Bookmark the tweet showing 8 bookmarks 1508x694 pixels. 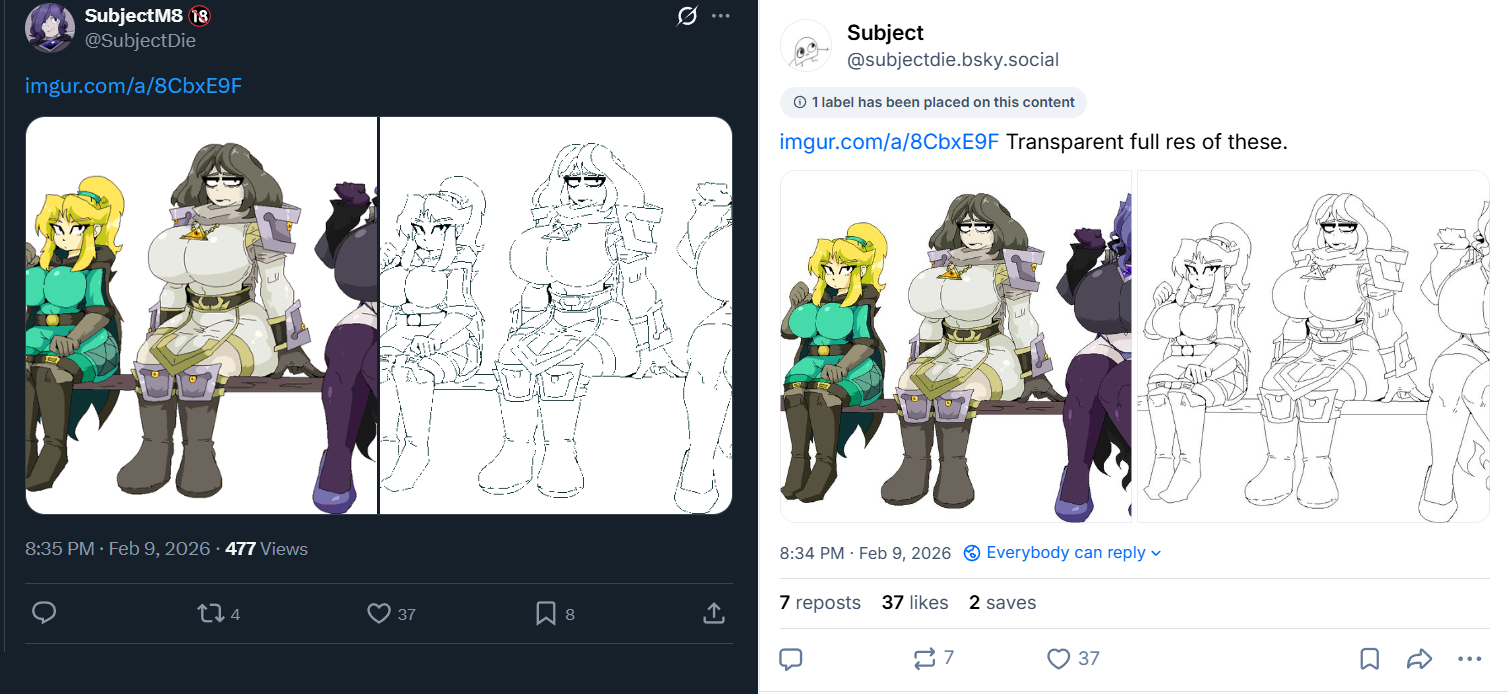(546, 613)
